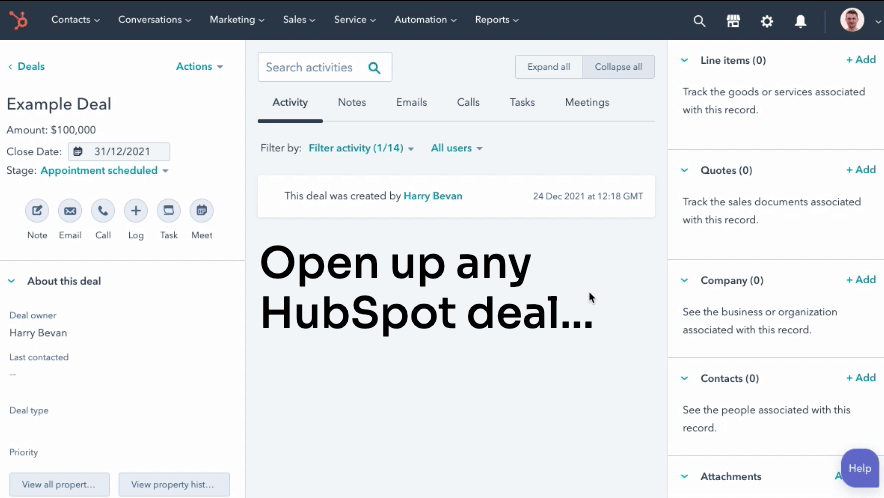
Task: Open the Reports menu
Action: coord(496,20)
